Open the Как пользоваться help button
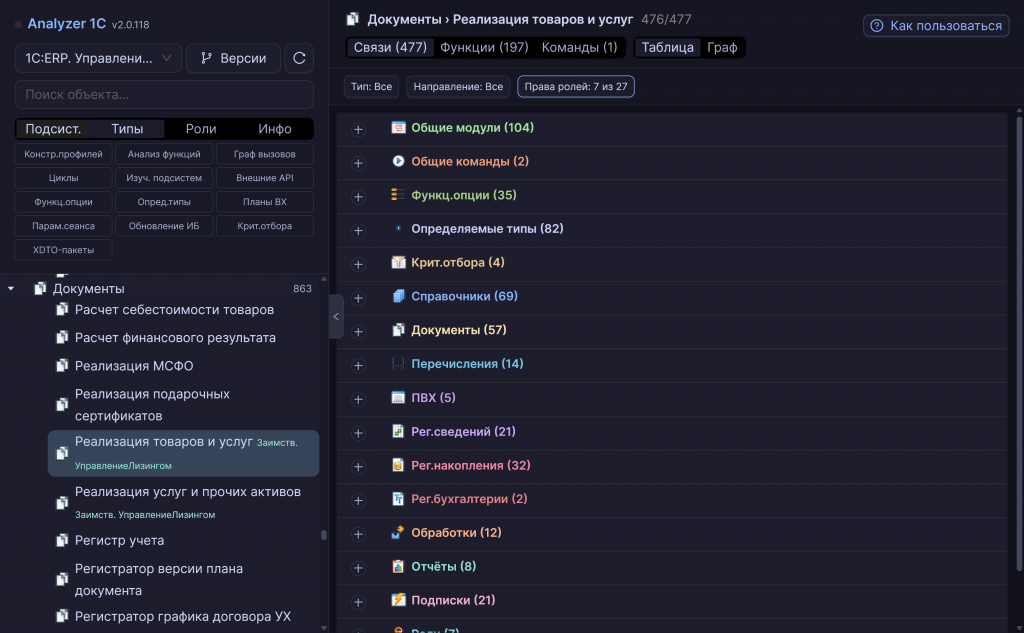 936,25
